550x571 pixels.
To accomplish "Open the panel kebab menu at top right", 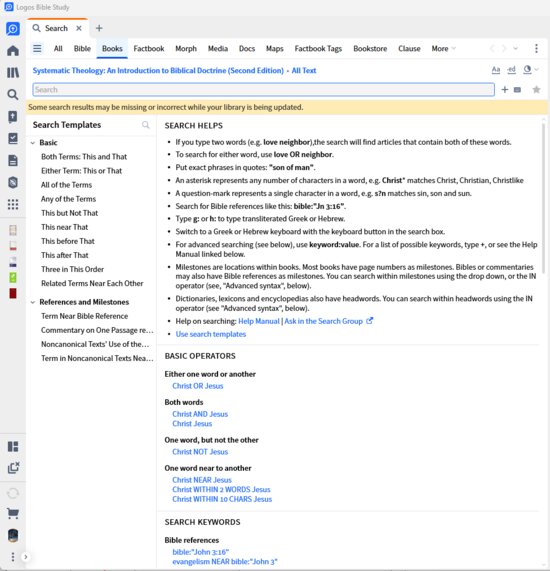I will point(536,48).
